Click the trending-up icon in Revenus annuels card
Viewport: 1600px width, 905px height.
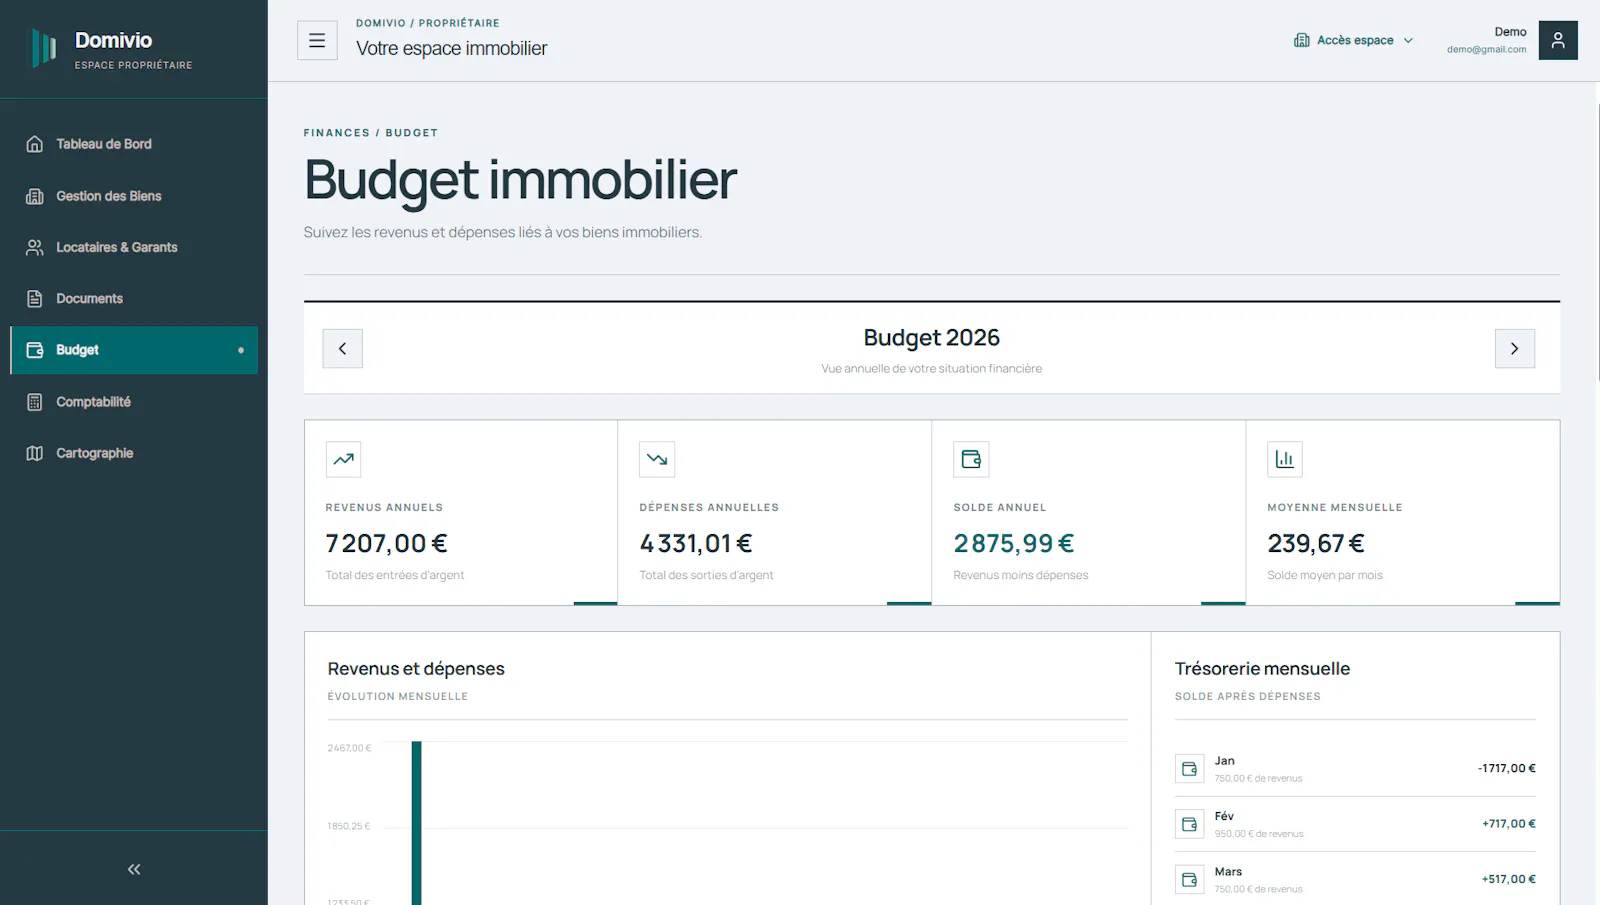[343, 459]
